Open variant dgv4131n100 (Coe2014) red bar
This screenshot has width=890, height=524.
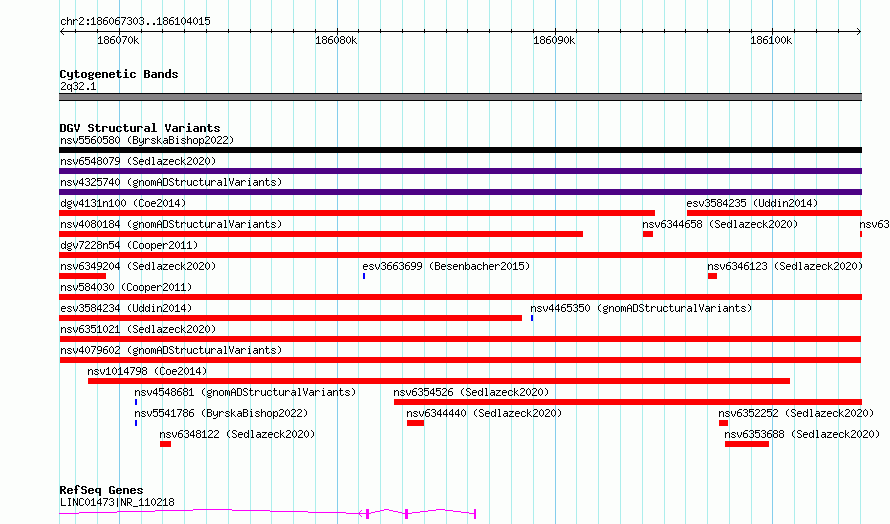(357, 213)
